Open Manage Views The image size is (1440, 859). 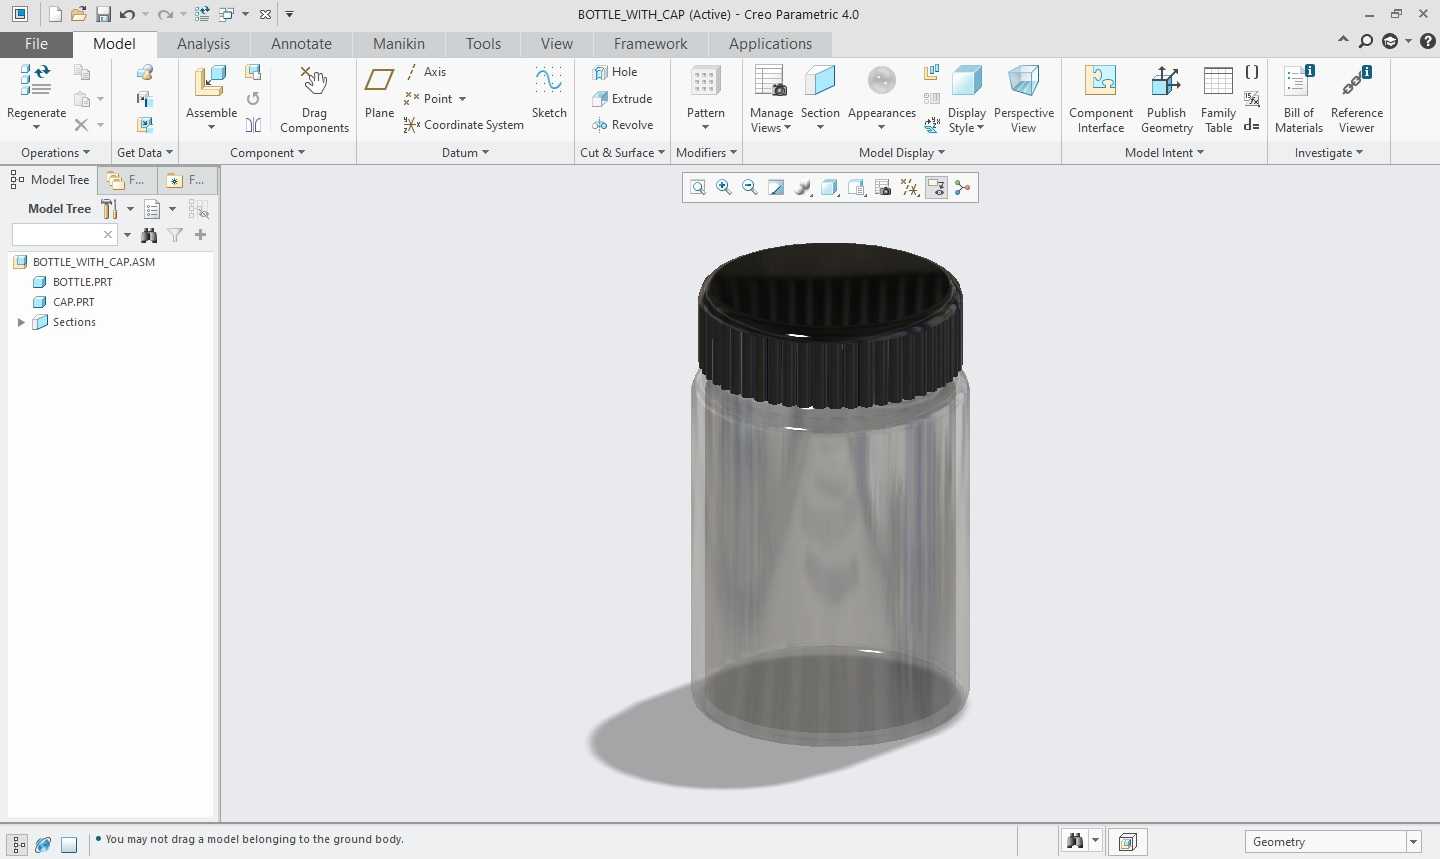tap(771, 99)
